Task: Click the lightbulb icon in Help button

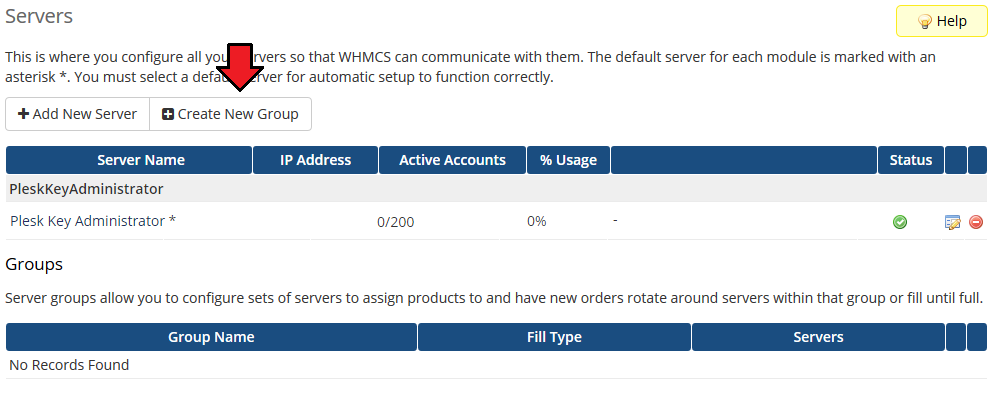Action: click(x=925, y=22)
